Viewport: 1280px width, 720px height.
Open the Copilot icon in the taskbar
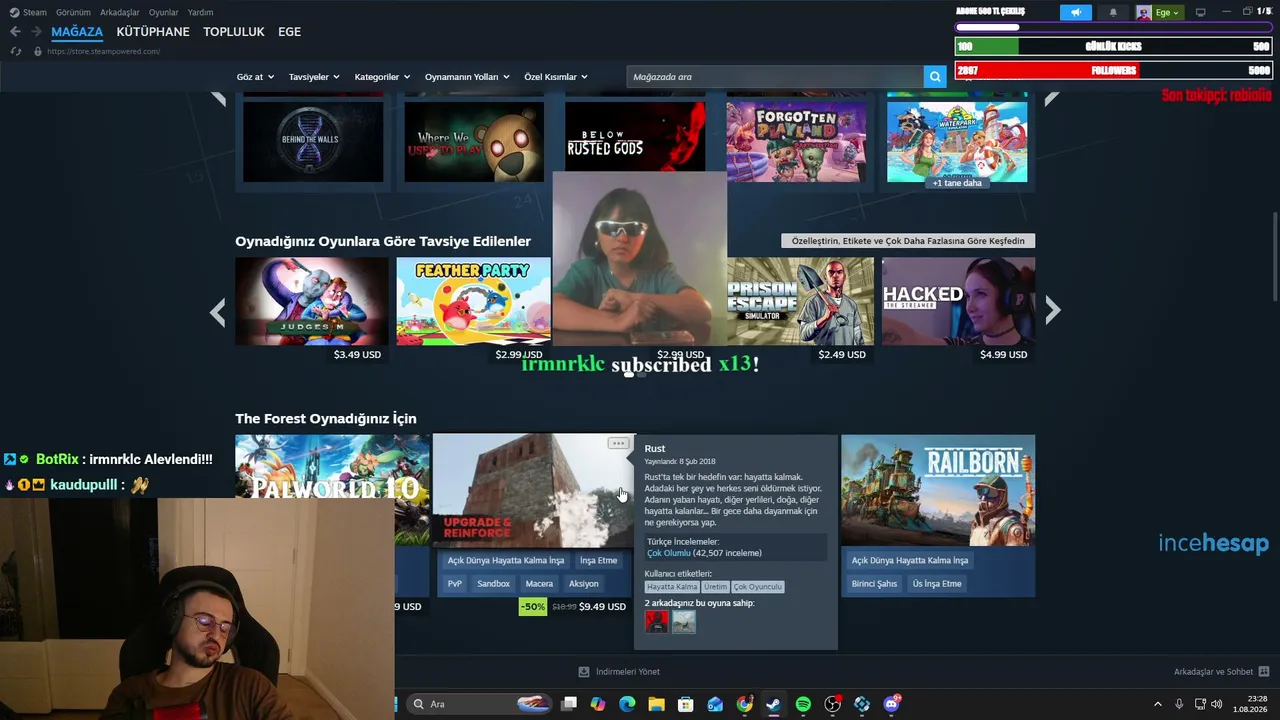598,704
